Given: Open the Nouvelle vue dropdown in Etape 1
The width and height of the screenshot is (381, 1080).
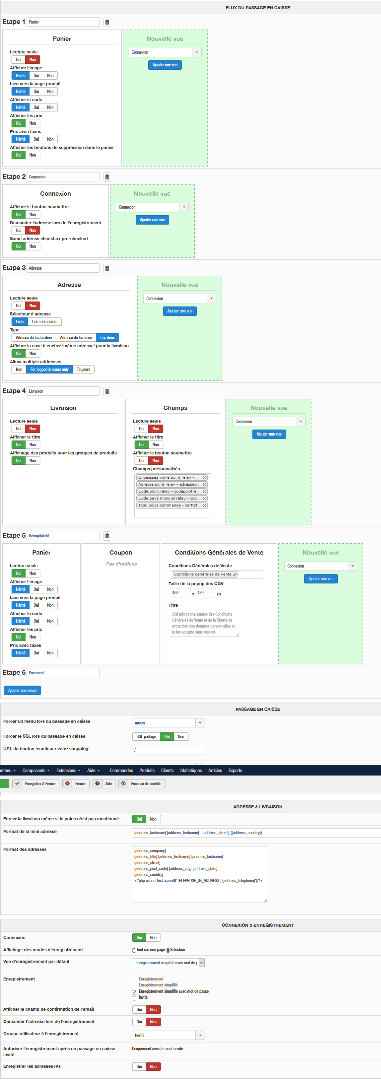Looking at the screenshot, I should click(x=165, y=52).
